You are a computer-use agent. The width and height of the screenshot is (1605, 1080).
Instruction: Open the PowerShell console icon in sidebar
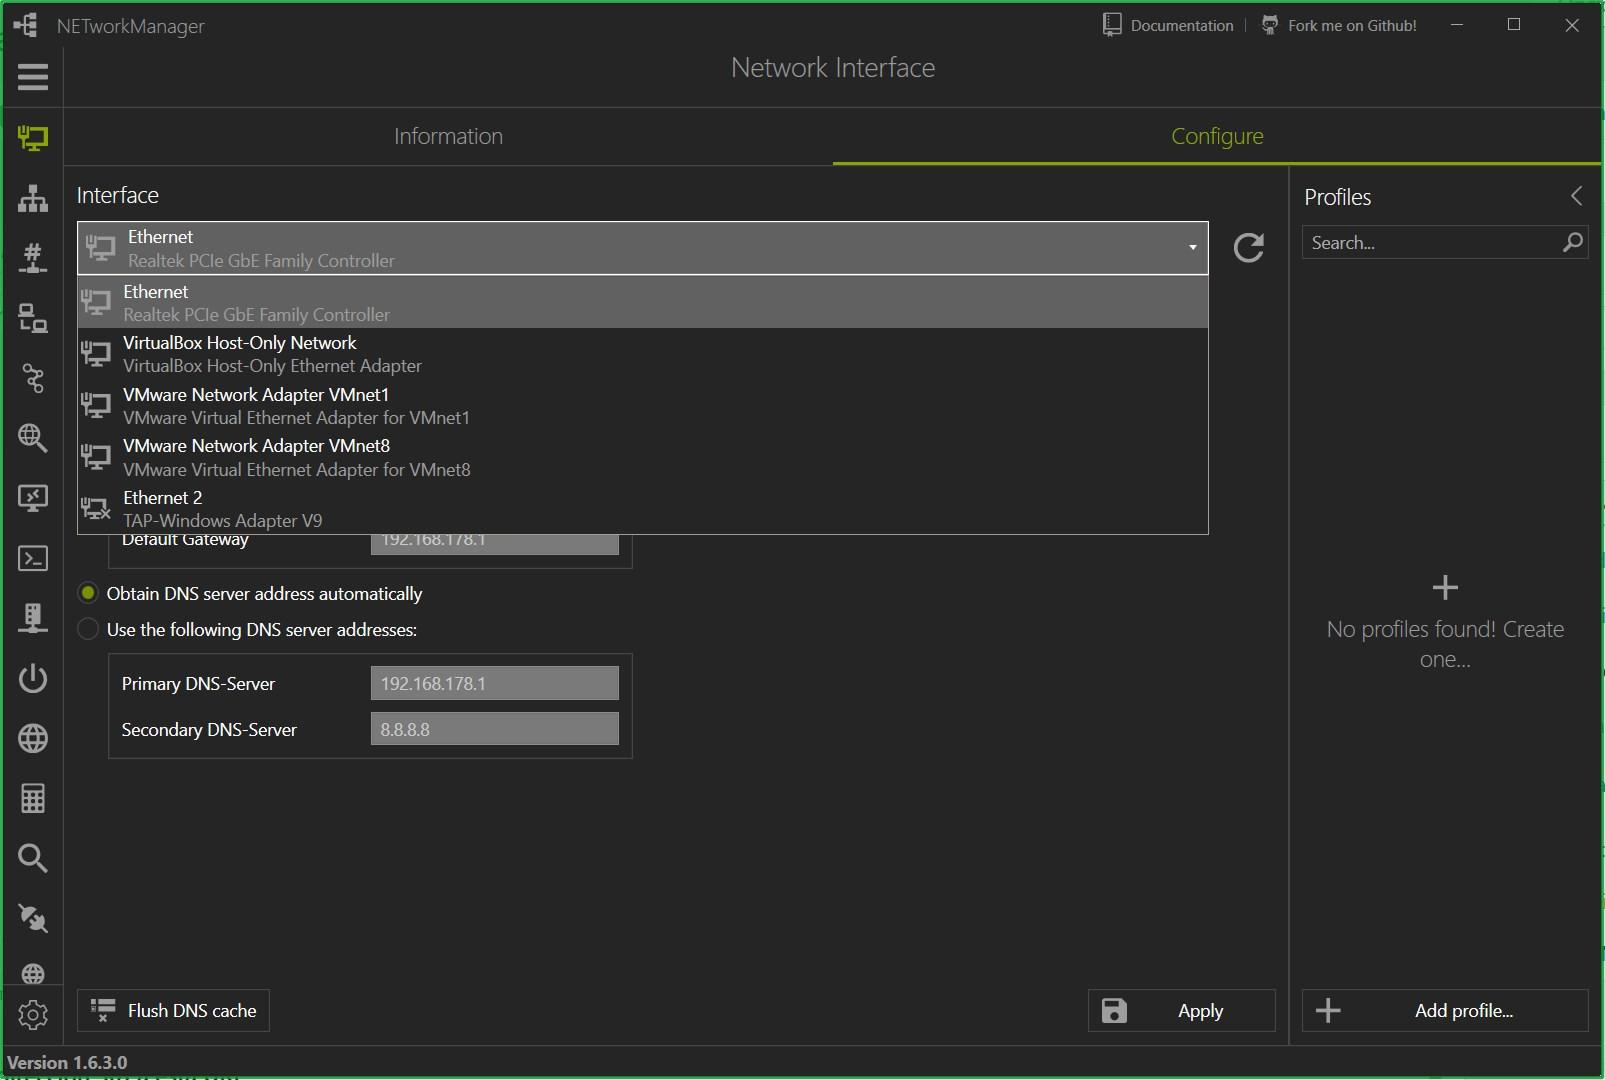[32, 558]
